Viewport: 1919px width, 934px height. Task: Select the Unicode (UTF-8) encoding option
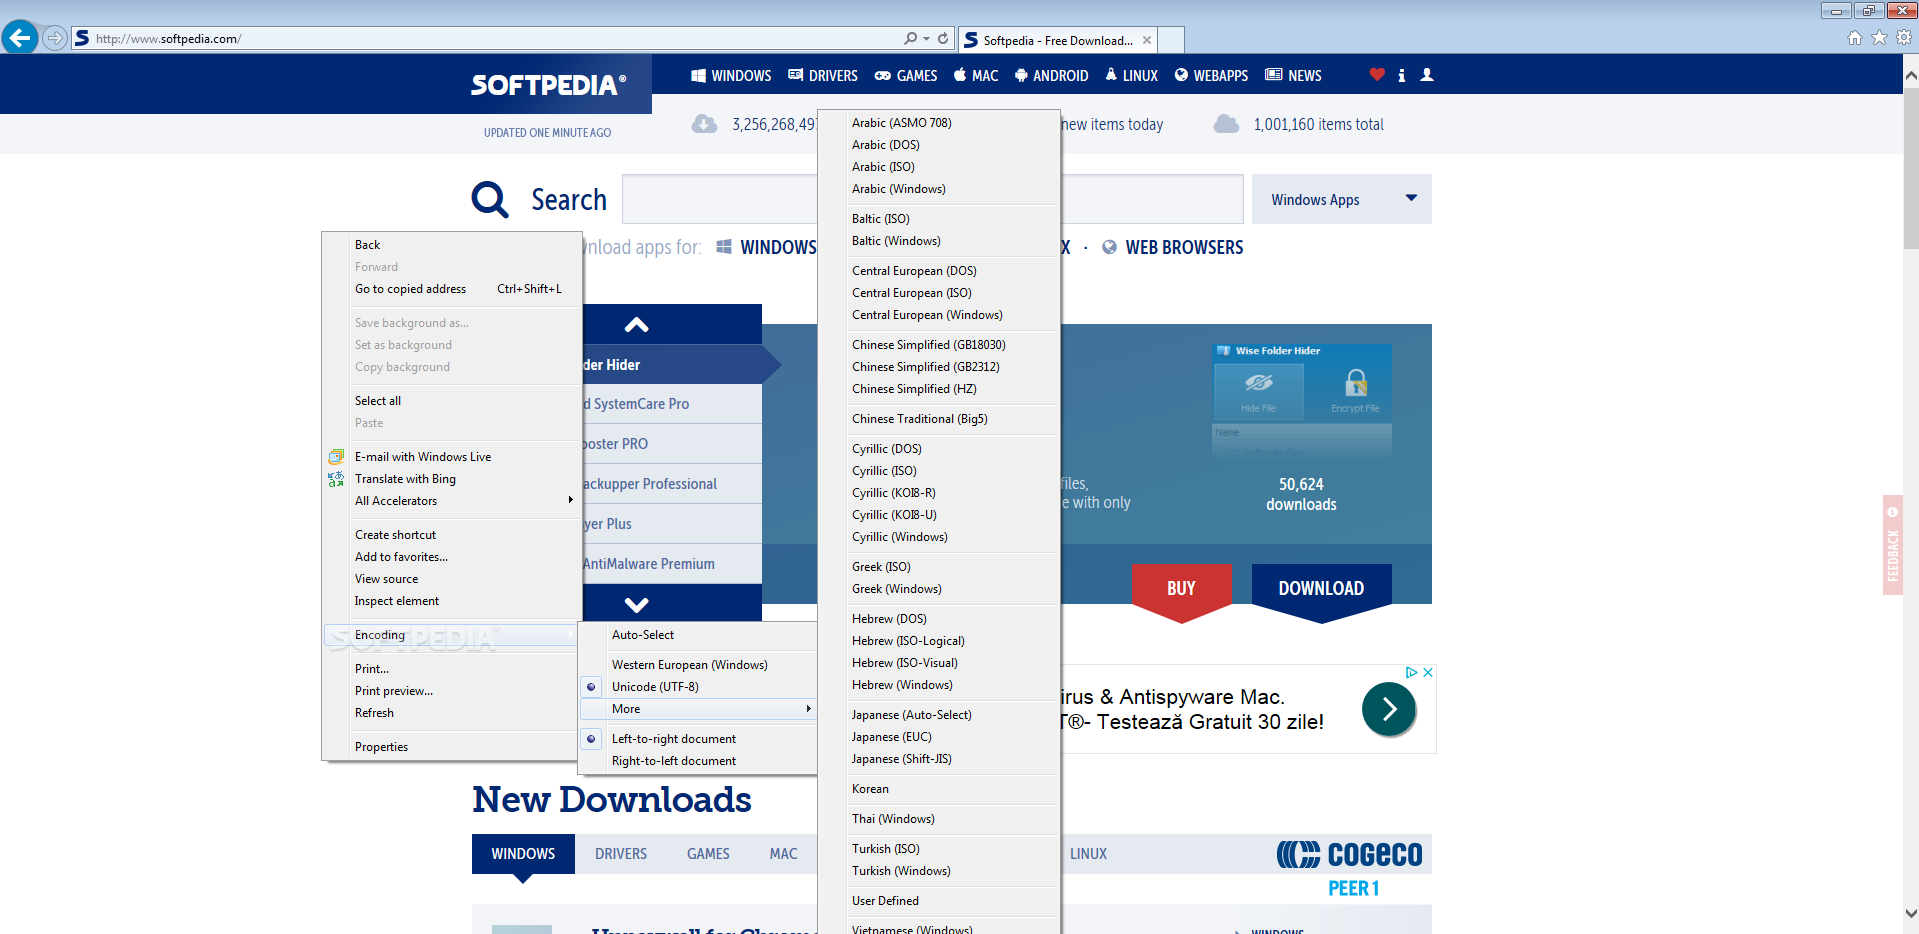coord(697,687)
